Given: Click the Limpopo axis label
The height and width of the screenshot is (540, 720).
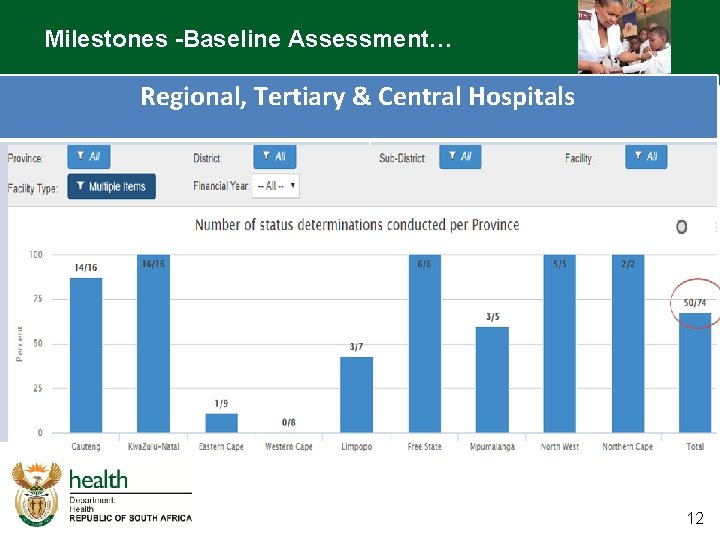Looking at the screenshot, I should [x=356, y=446].
